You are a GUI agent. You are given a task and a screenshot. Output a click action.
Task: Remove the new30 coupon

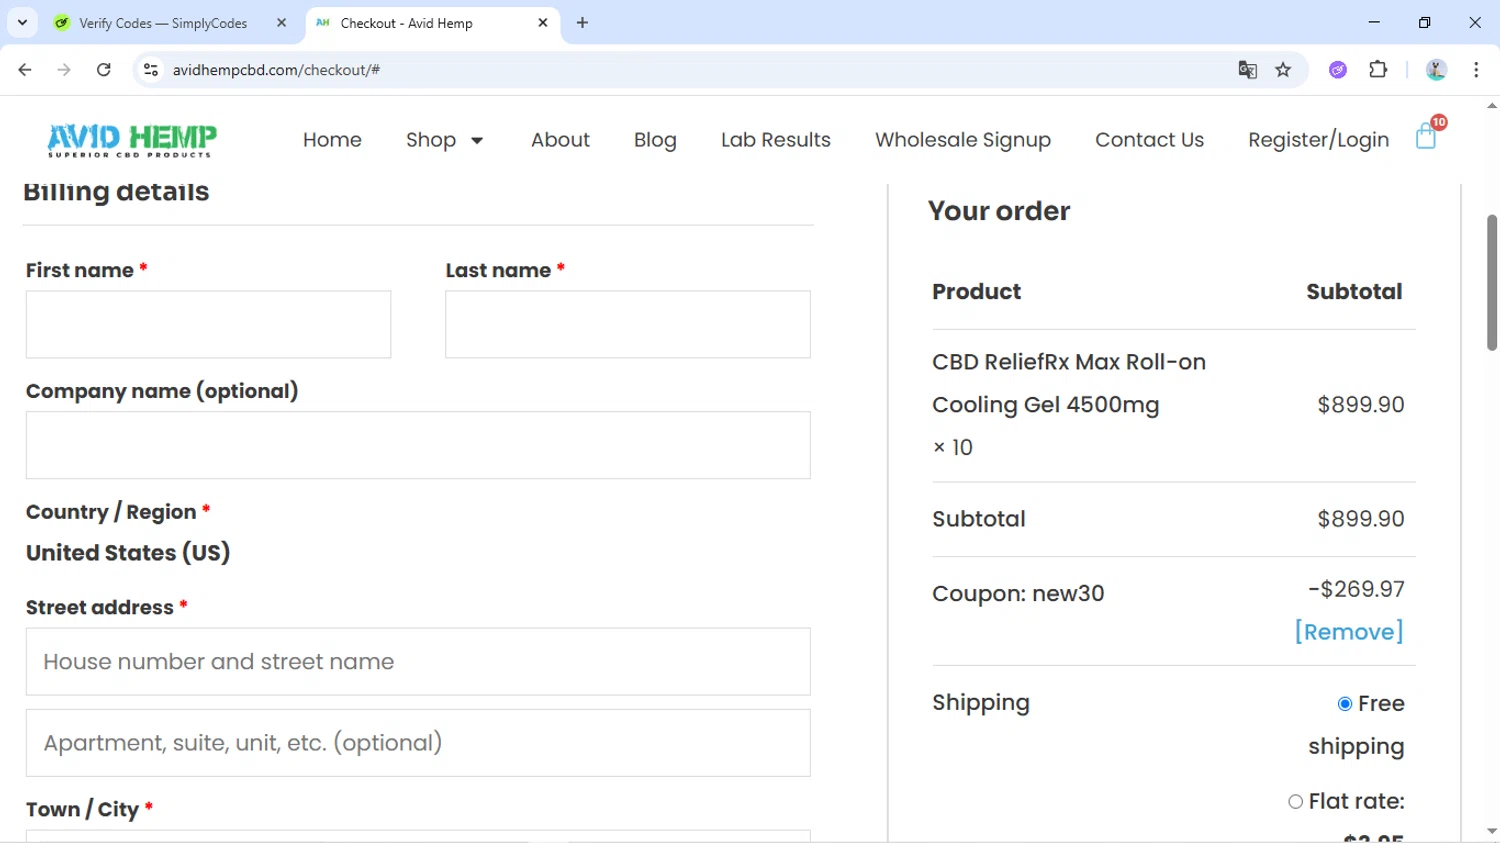[1349, 632]
